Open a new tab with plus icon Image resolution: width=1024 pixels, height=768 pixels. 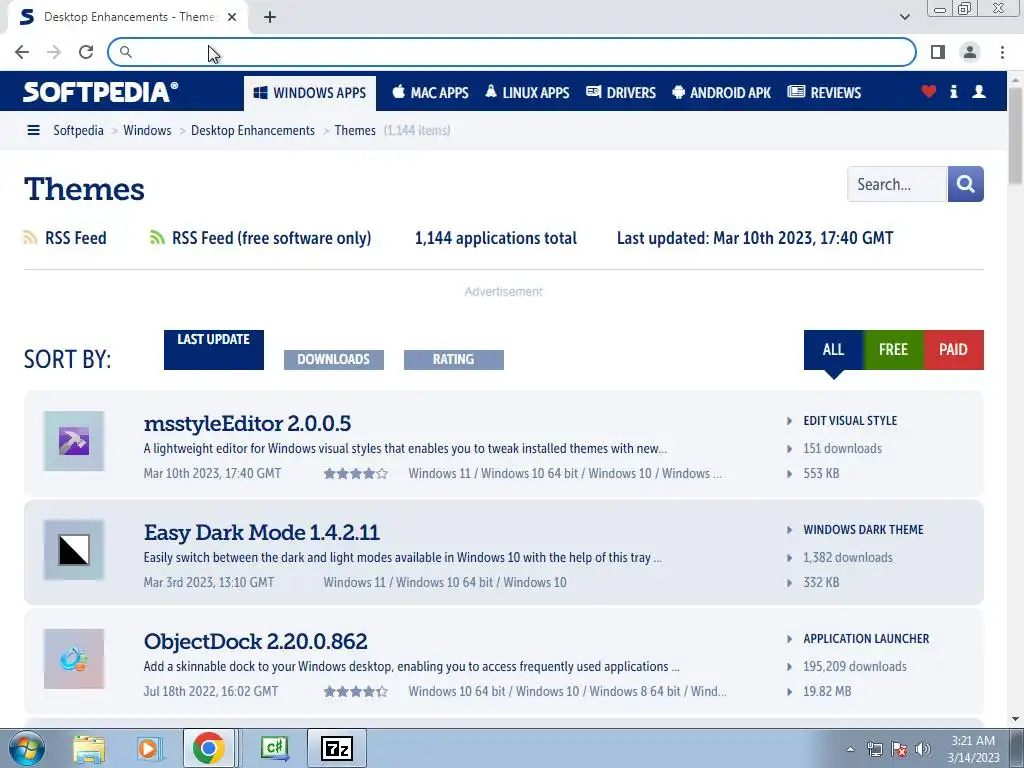point(270,17)
